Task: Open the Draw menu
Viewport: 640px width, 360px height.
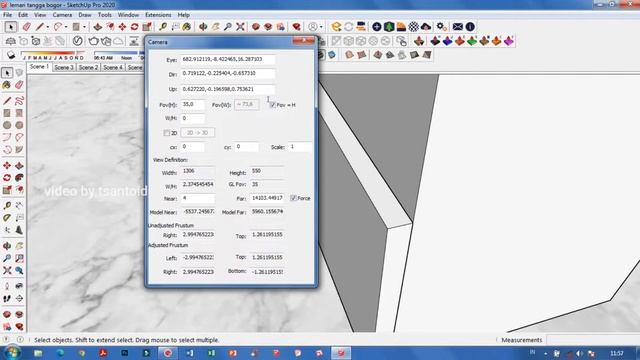Action: [85, 15]
